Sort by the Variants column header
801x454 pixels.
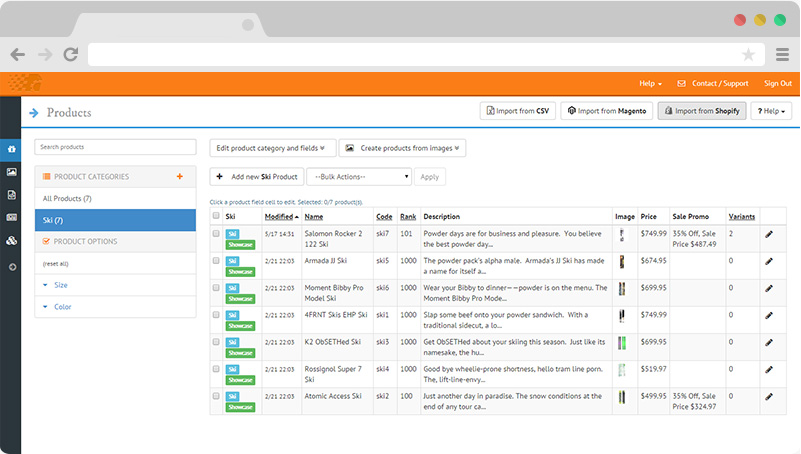742,217
